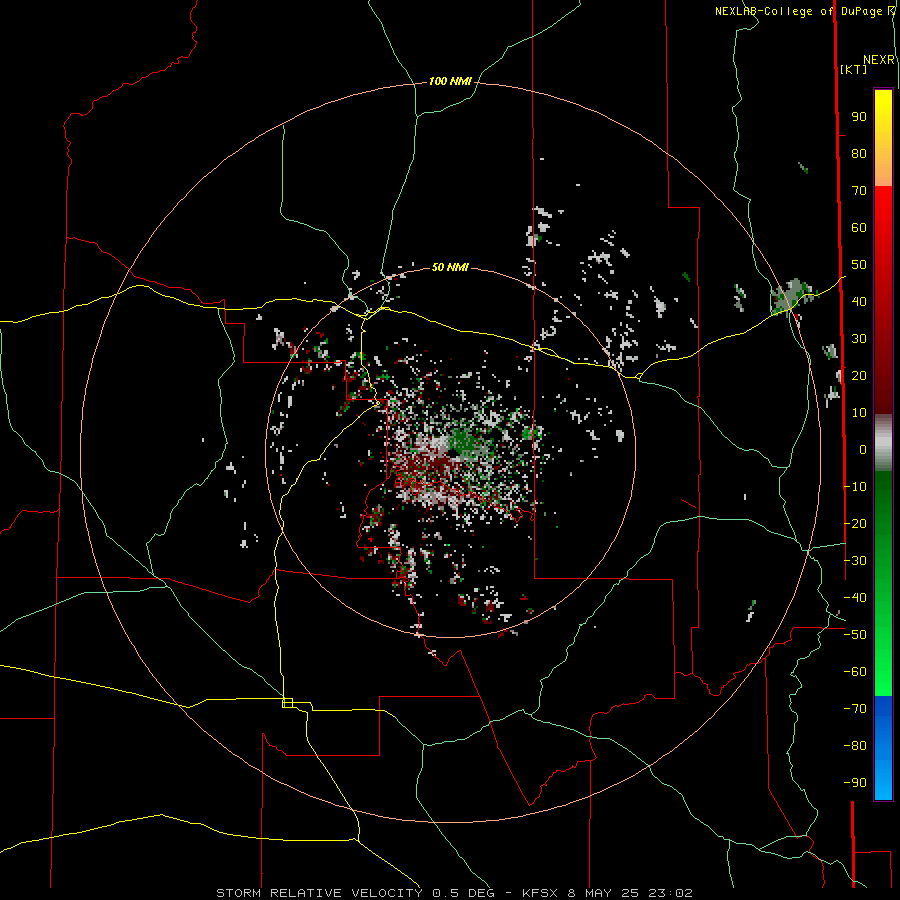This screenshot has width=900, height=900.
Task: Click the positive 90 value on the velocity scale
Action: point(859,117)
